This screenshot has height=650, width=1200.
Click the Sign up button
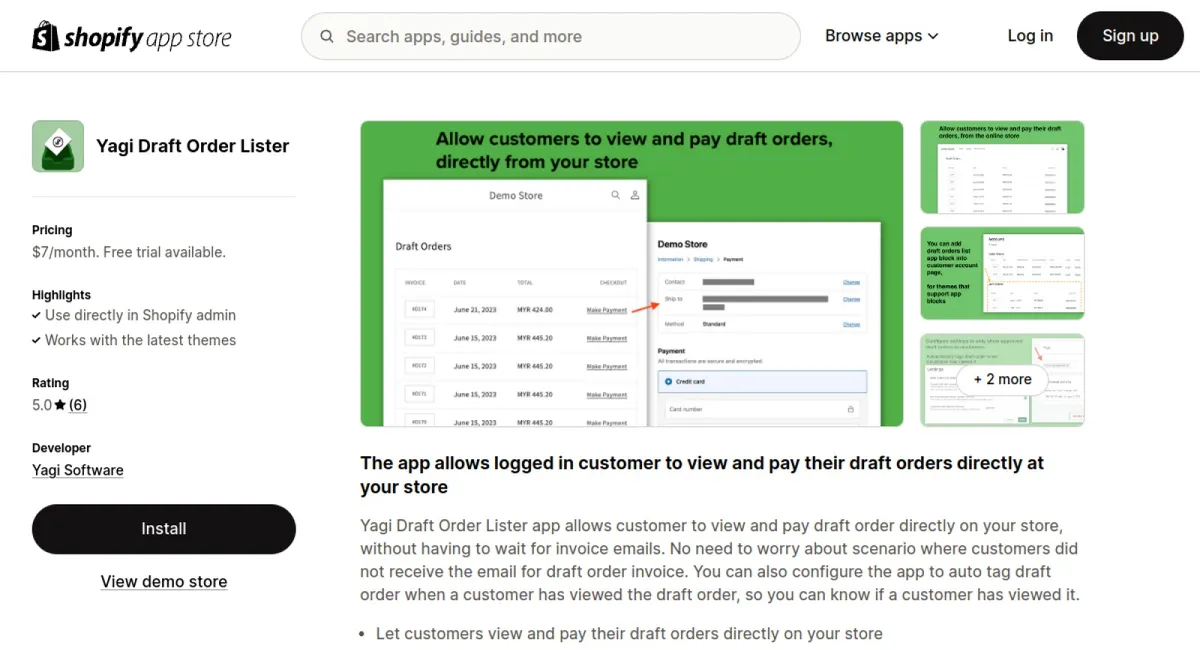pos(1130,36)
